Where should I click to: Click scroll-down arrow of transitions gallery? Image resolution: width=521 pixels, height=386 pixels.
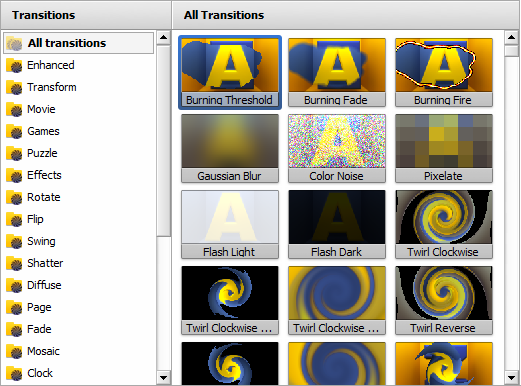click(511, 378)
